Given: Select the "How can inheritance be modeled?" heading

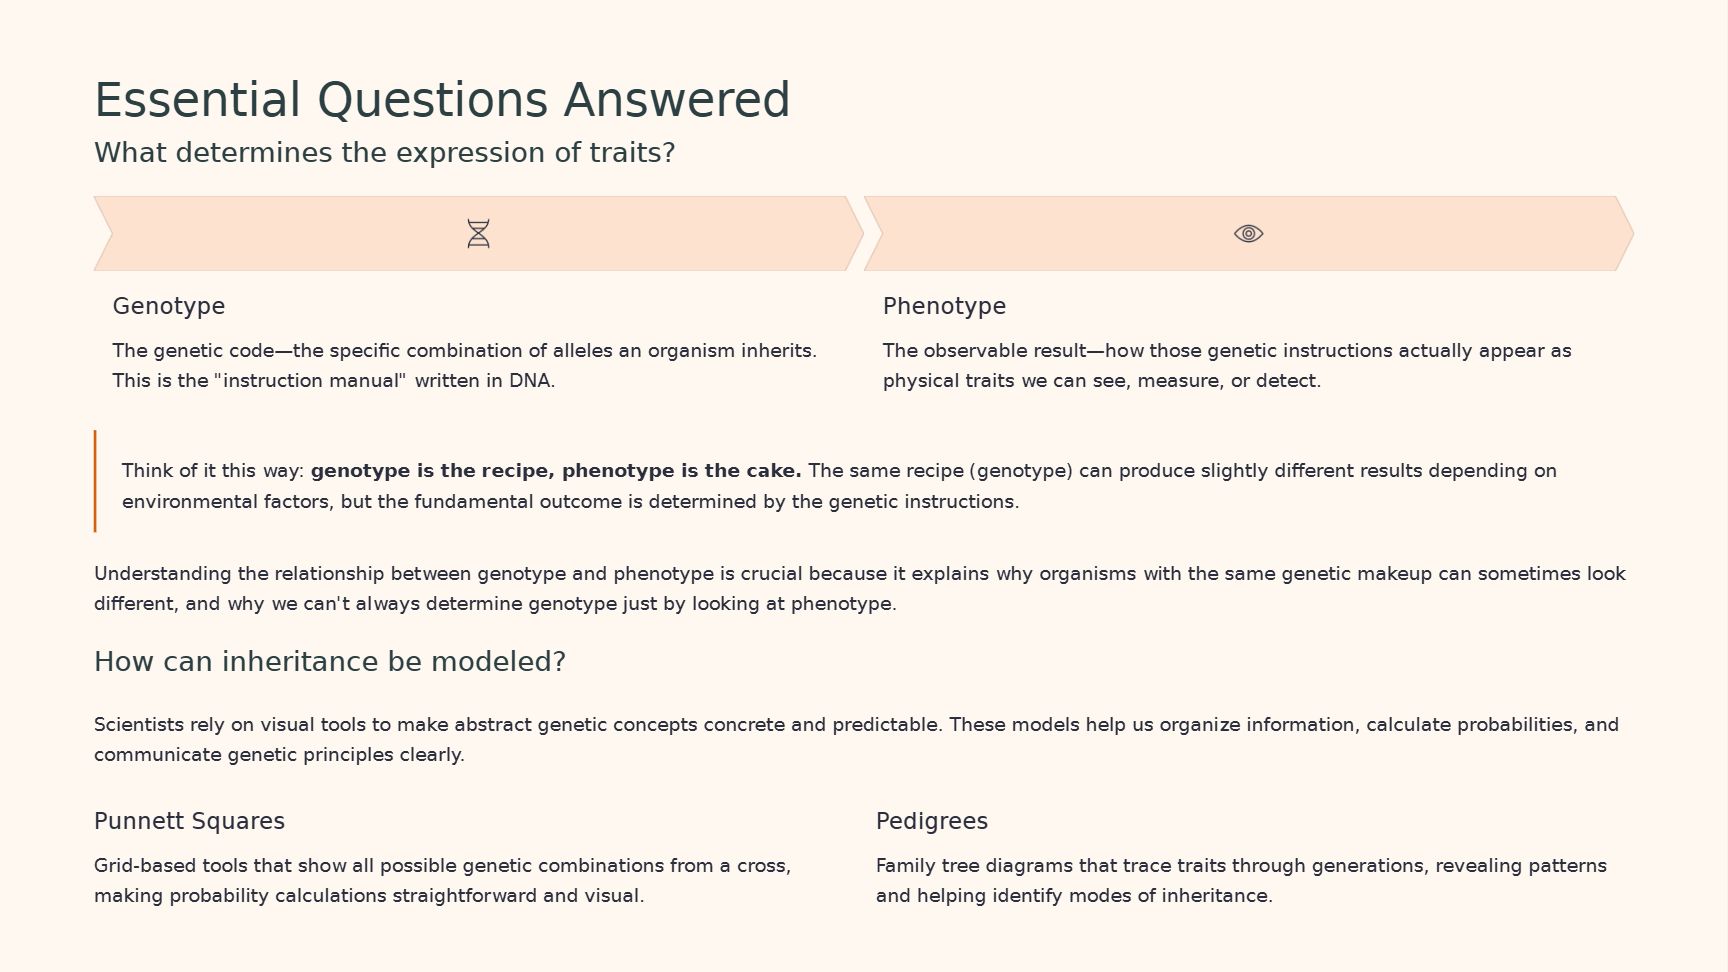Looking at the screenshot, I should pos(329,662).
